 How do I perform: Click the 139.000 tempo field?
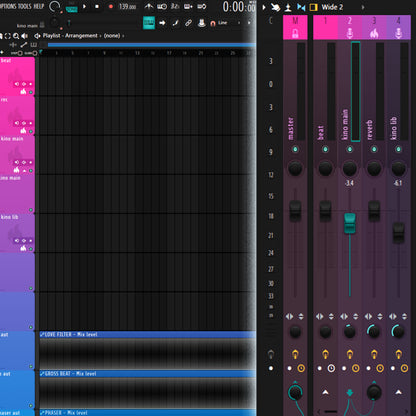127,6
